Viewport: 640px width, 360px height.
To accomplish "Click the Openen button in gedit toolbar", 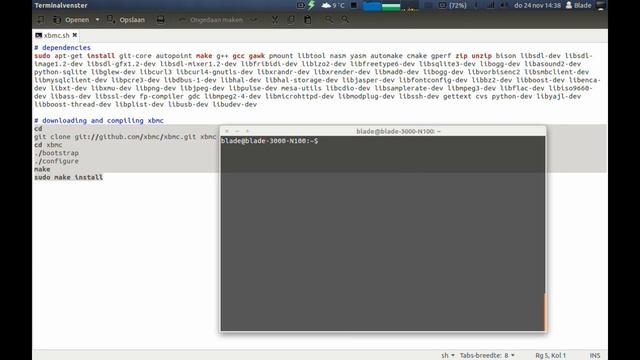I will (71, 20).
